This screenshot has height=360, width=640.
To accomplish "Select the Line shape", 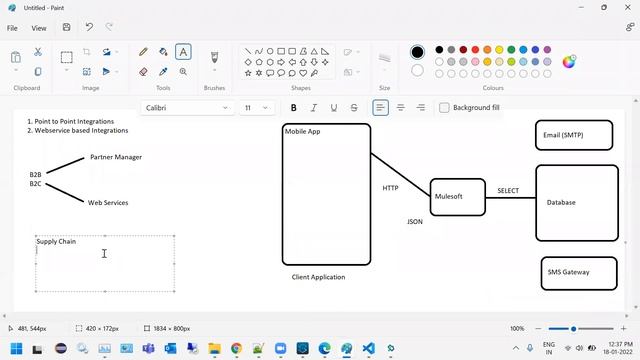I will click(x=248, y=51).
